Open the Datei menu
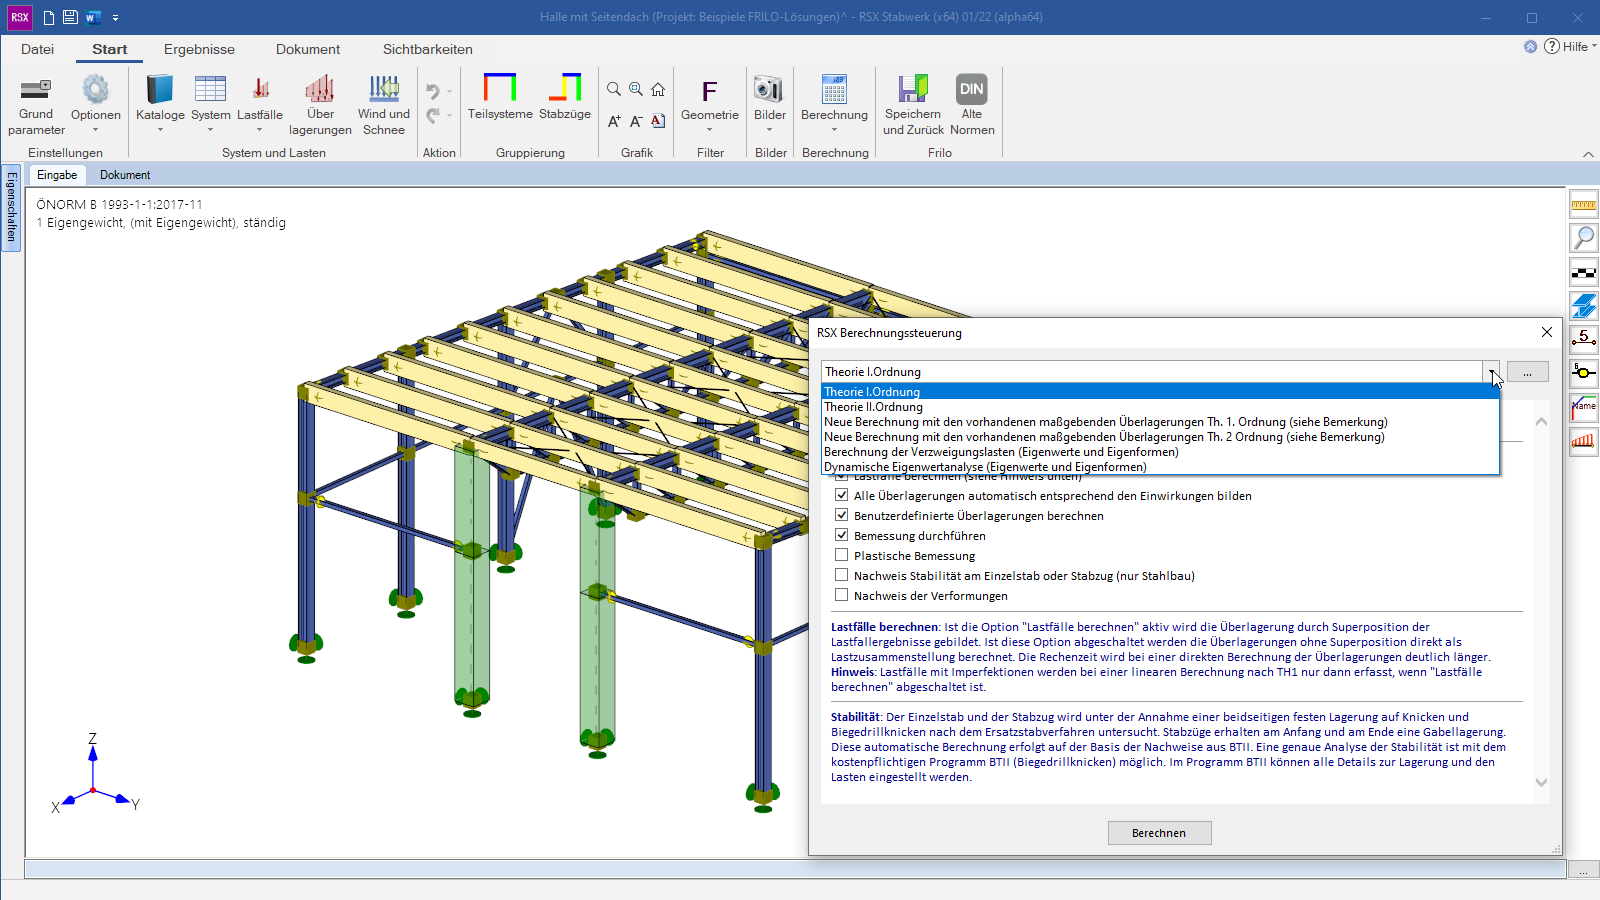 pos(37,49)
